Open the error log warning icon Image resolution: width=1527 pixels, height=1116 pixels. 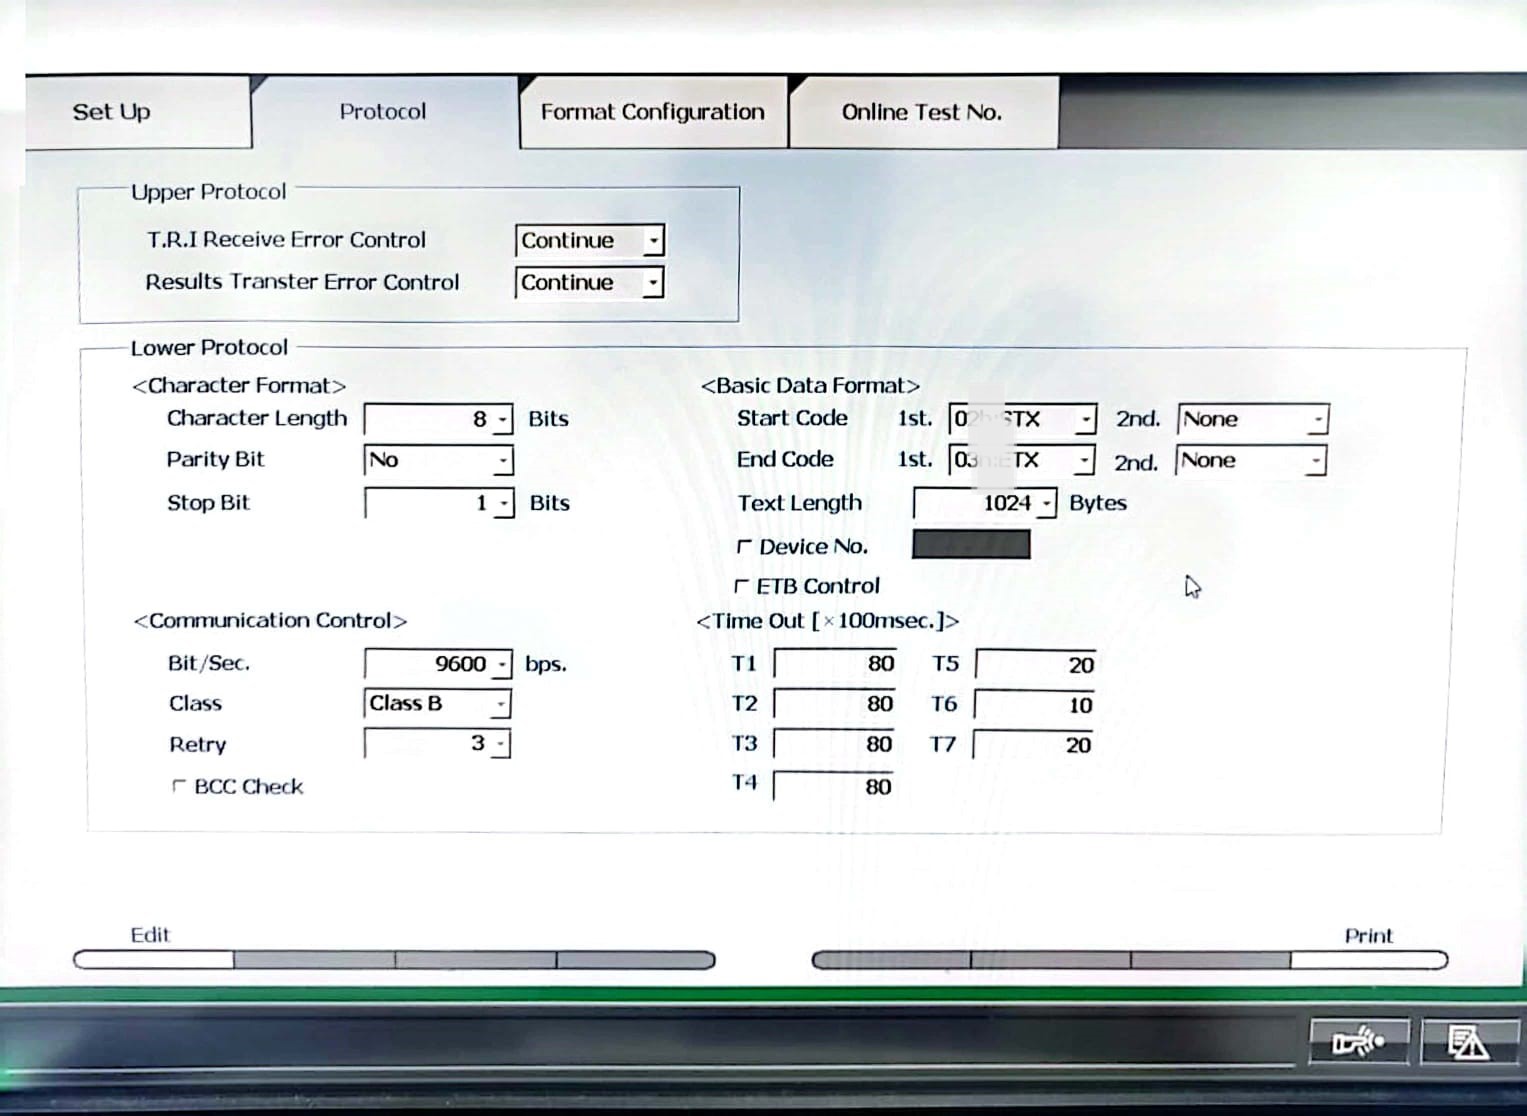click(1468, 1043)
